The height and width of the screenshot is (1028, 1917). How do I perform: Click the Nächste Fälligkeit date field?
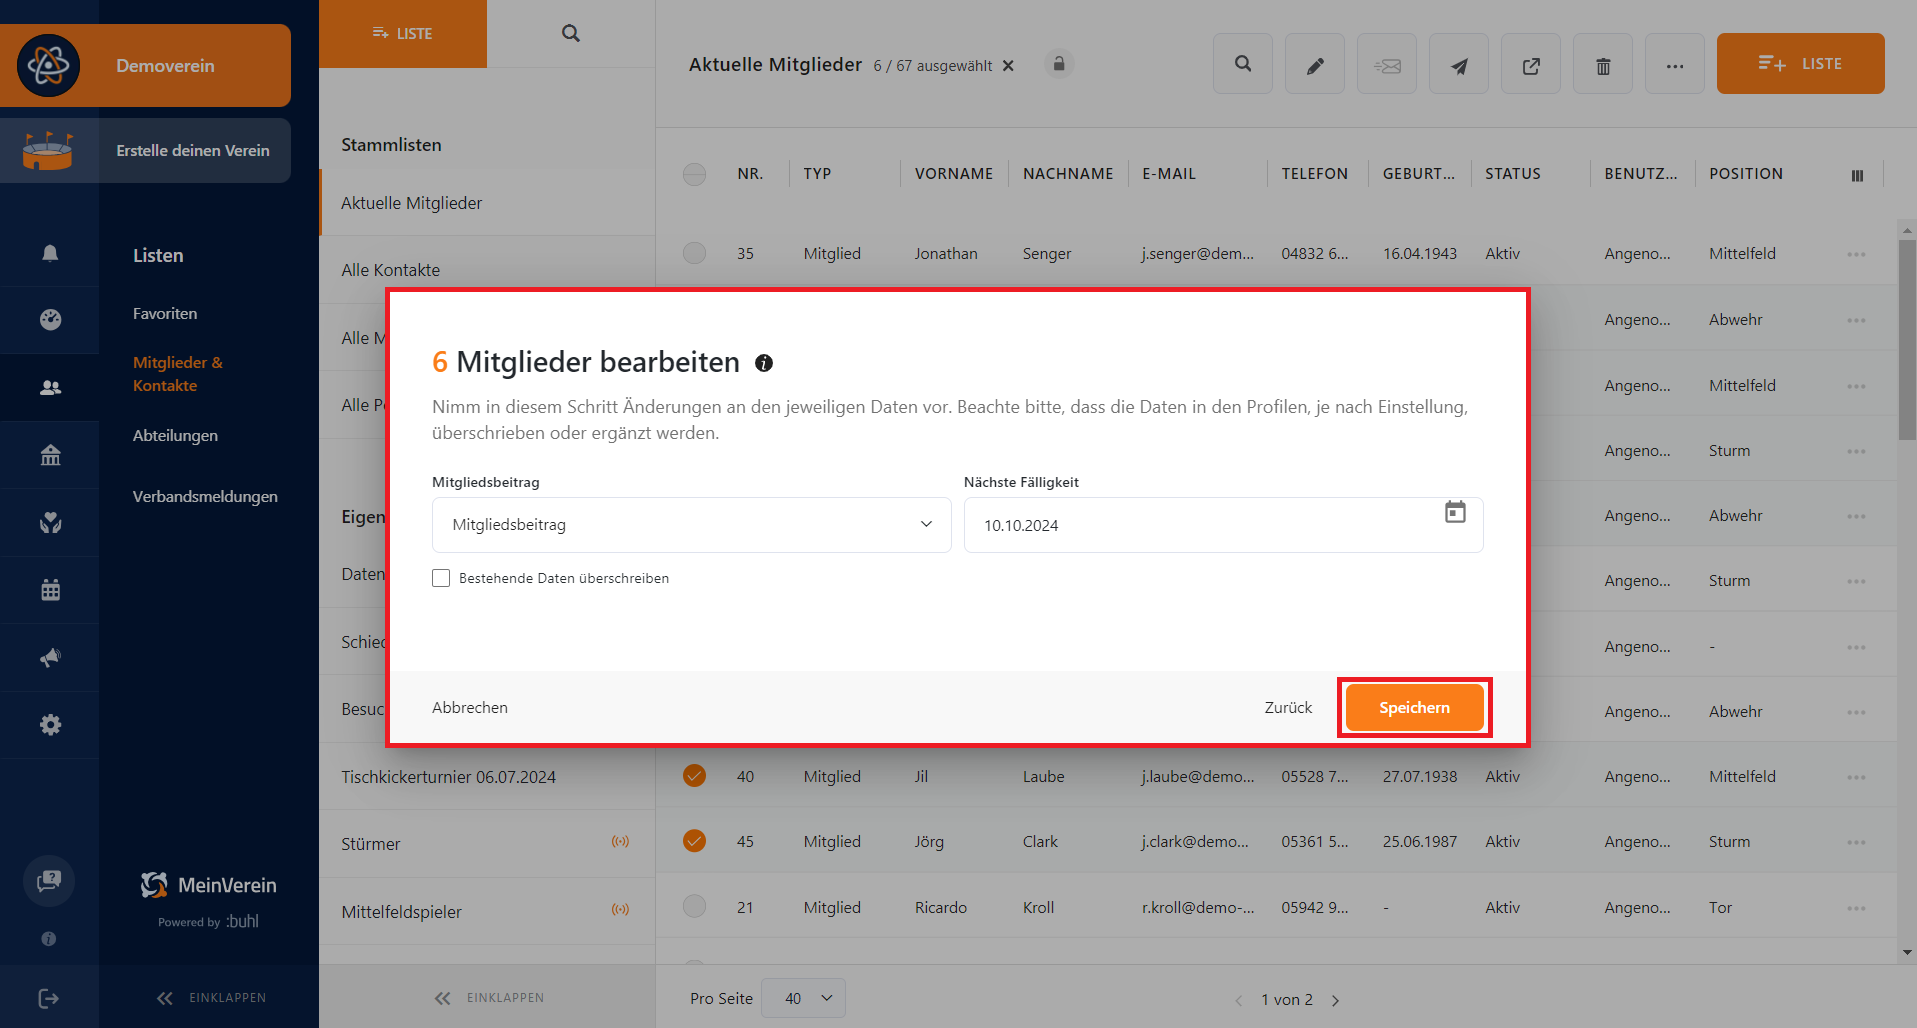[1223, 525]
